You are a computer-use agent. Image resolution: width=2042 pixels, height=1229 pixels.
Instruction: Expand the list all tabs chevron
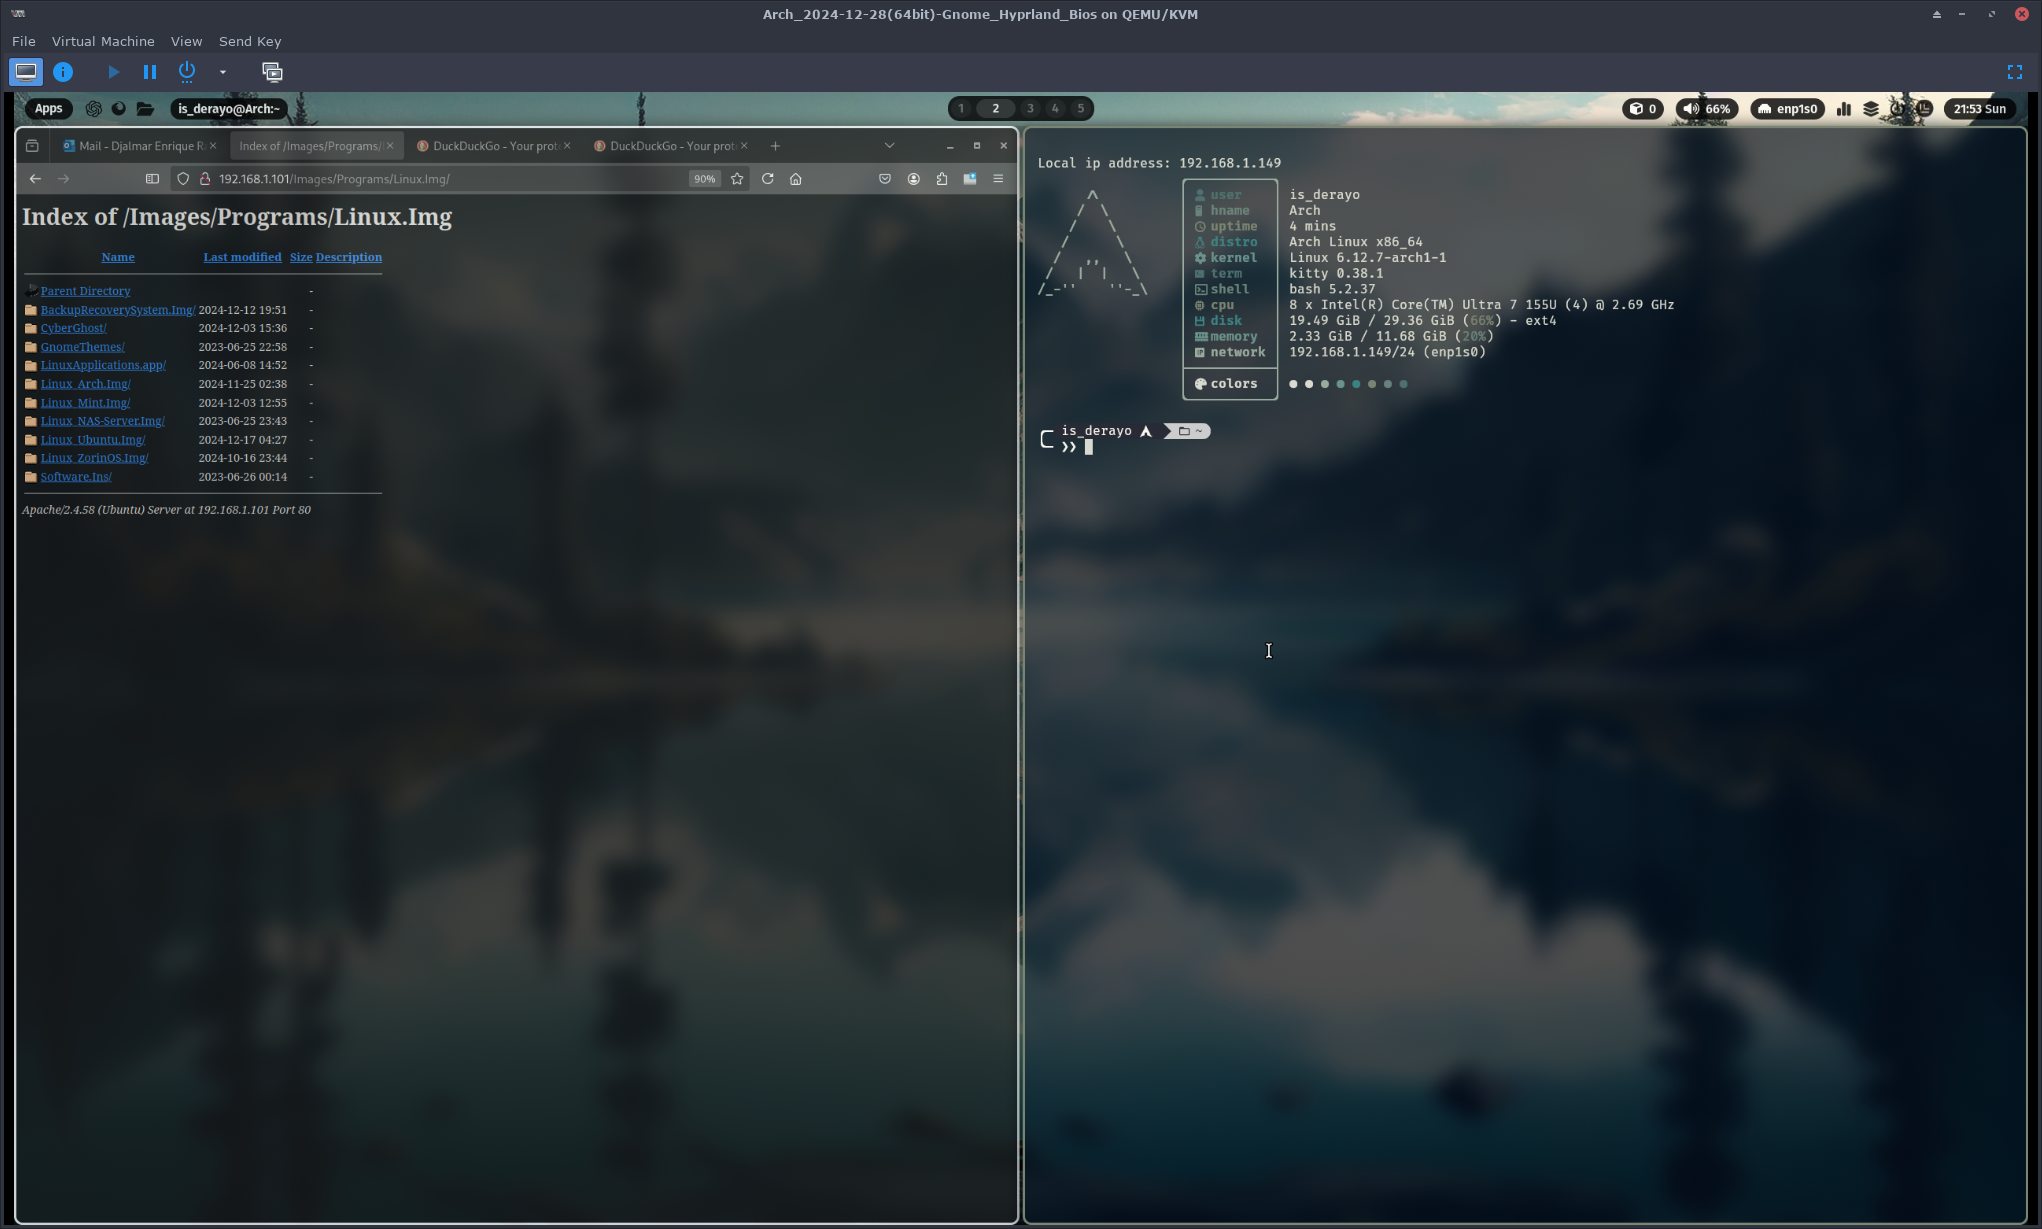point(889,146)
